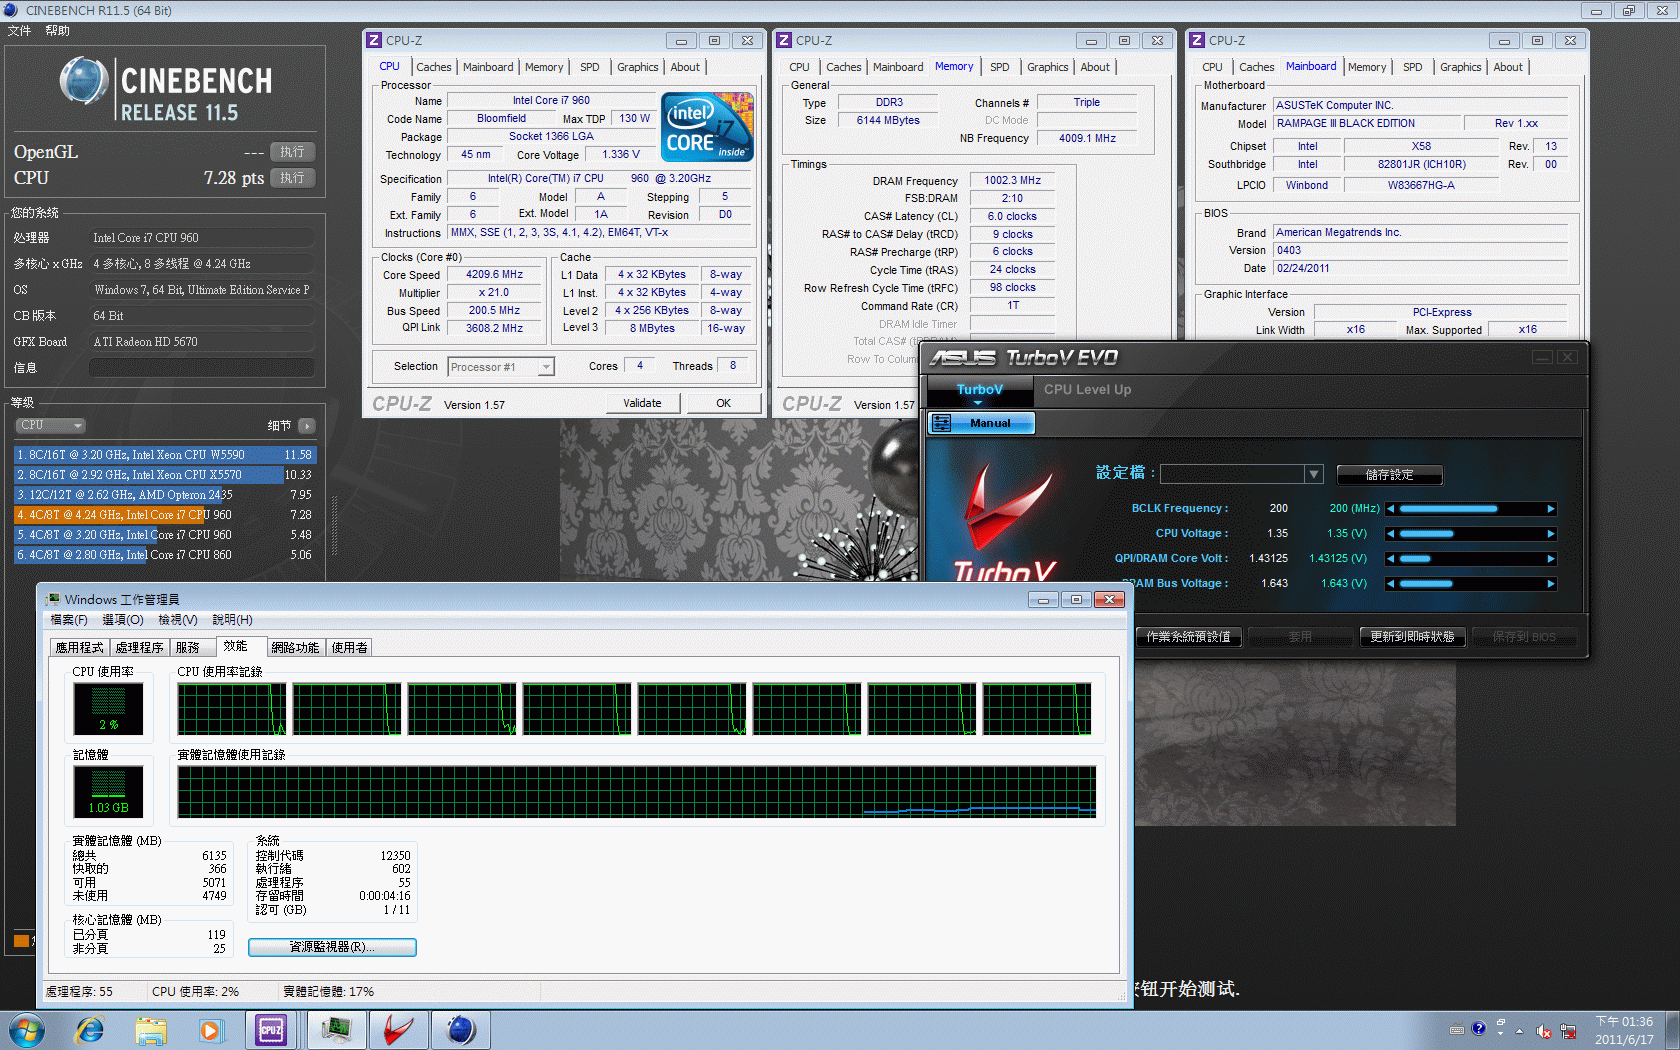Open About tab in the left CPU-Z window

pos(685,67)
